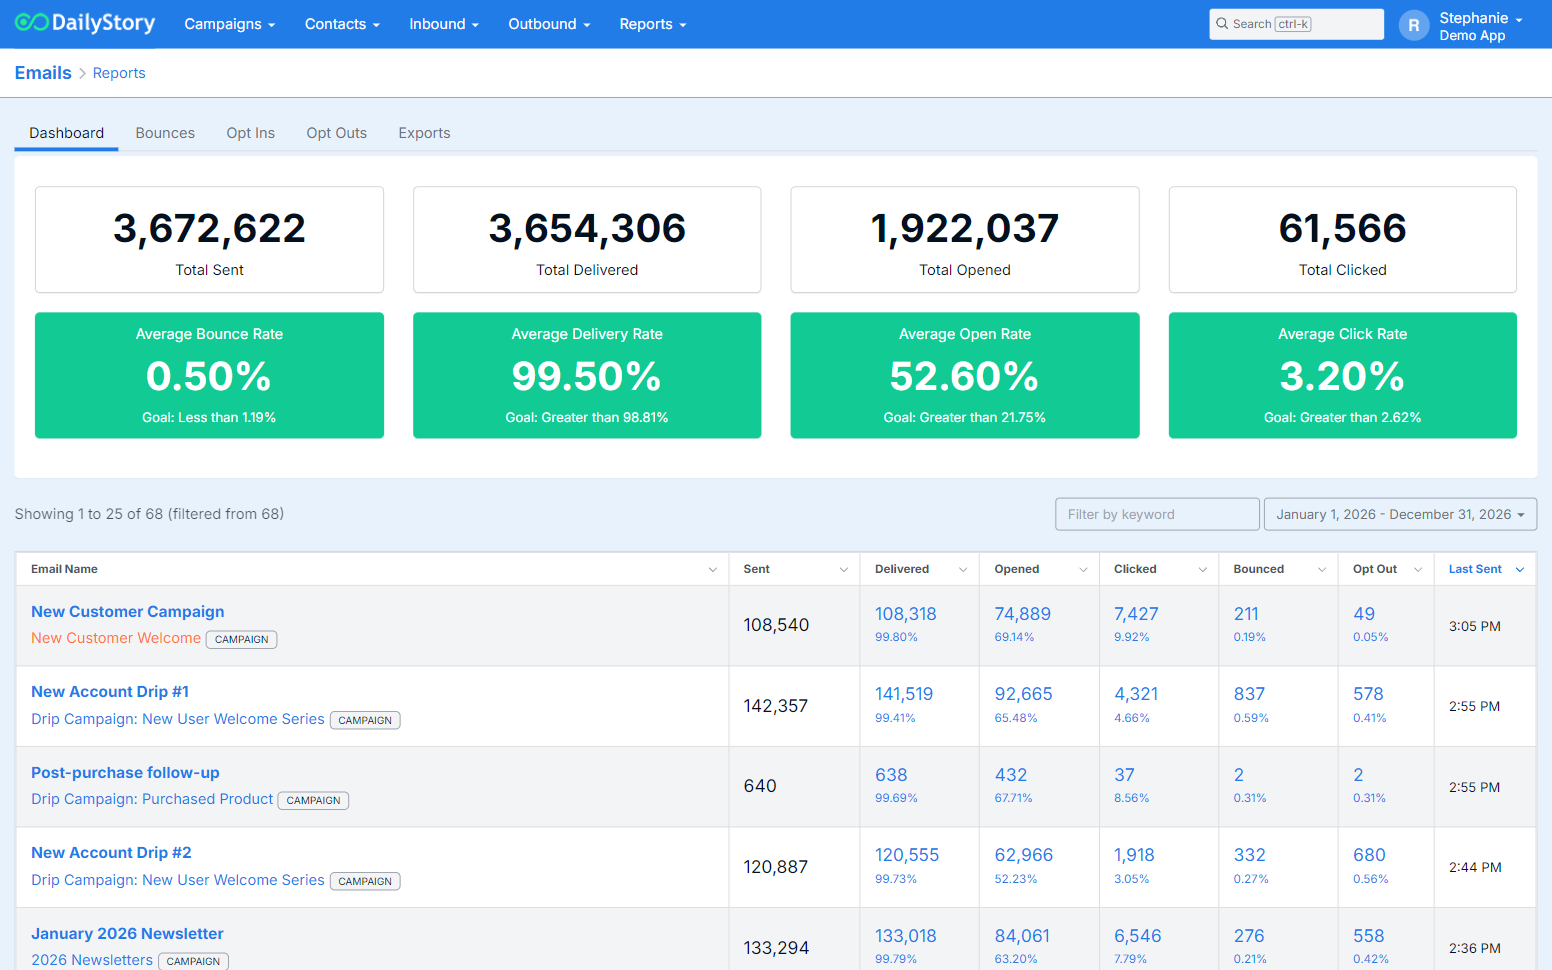This screenshot has width=1552, height=970.
Task: Click the breadcrumb chevron after Emails
Action: [82, 74]
